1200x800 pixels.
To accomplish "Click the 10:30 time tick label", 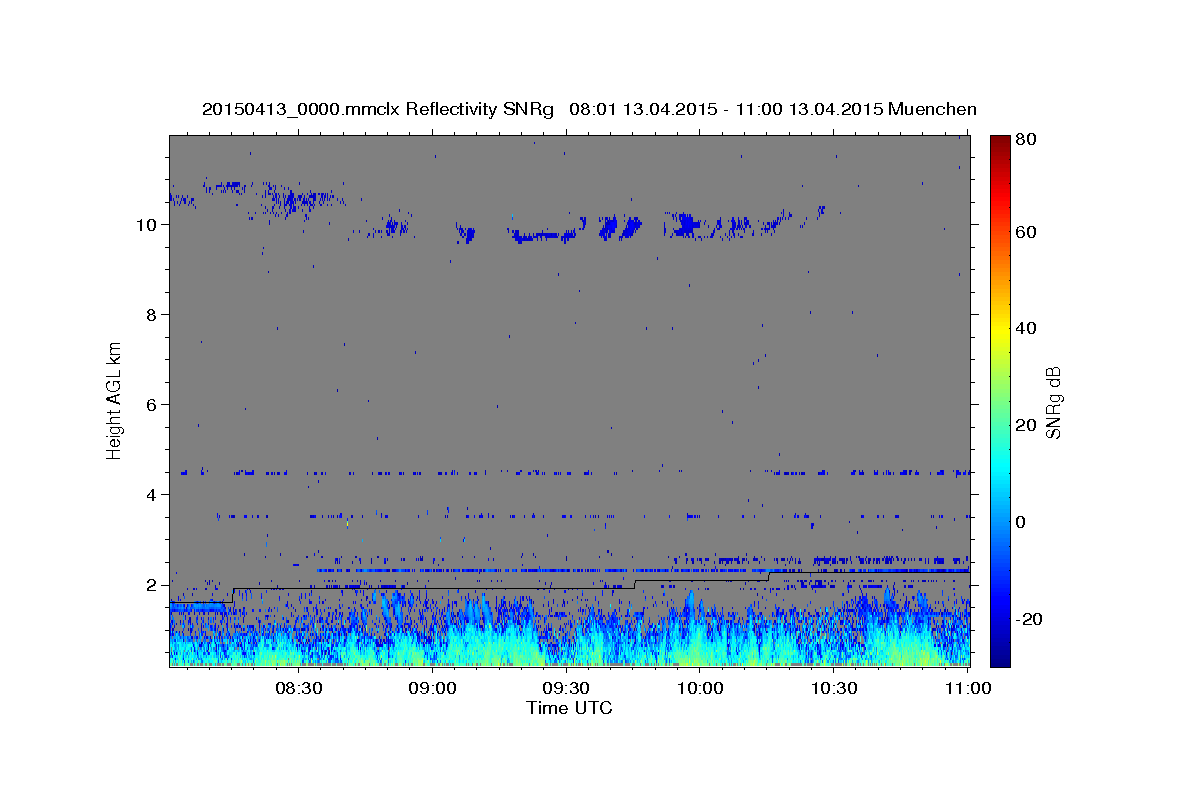I will 834,688.
